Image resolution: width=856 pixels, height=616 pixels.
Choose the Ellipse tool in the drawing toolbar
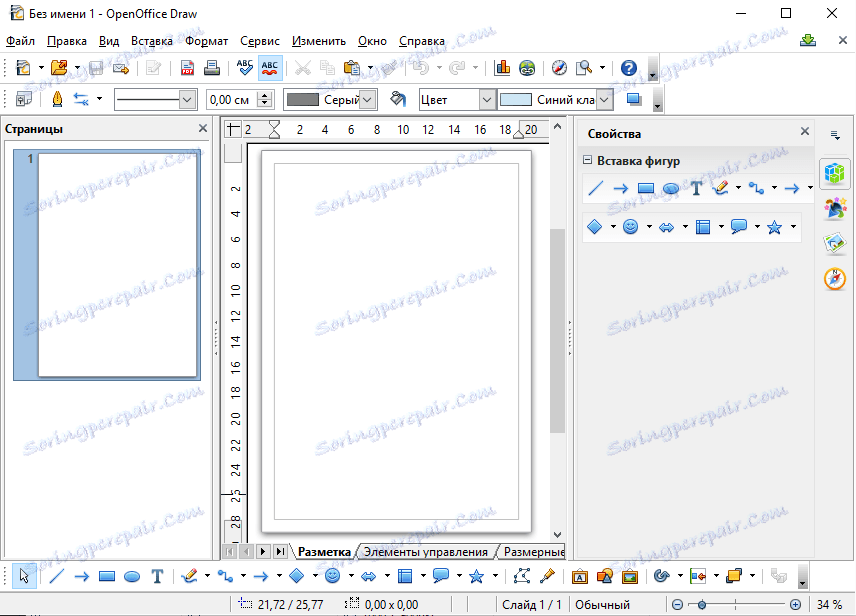[x=131, y=576]
